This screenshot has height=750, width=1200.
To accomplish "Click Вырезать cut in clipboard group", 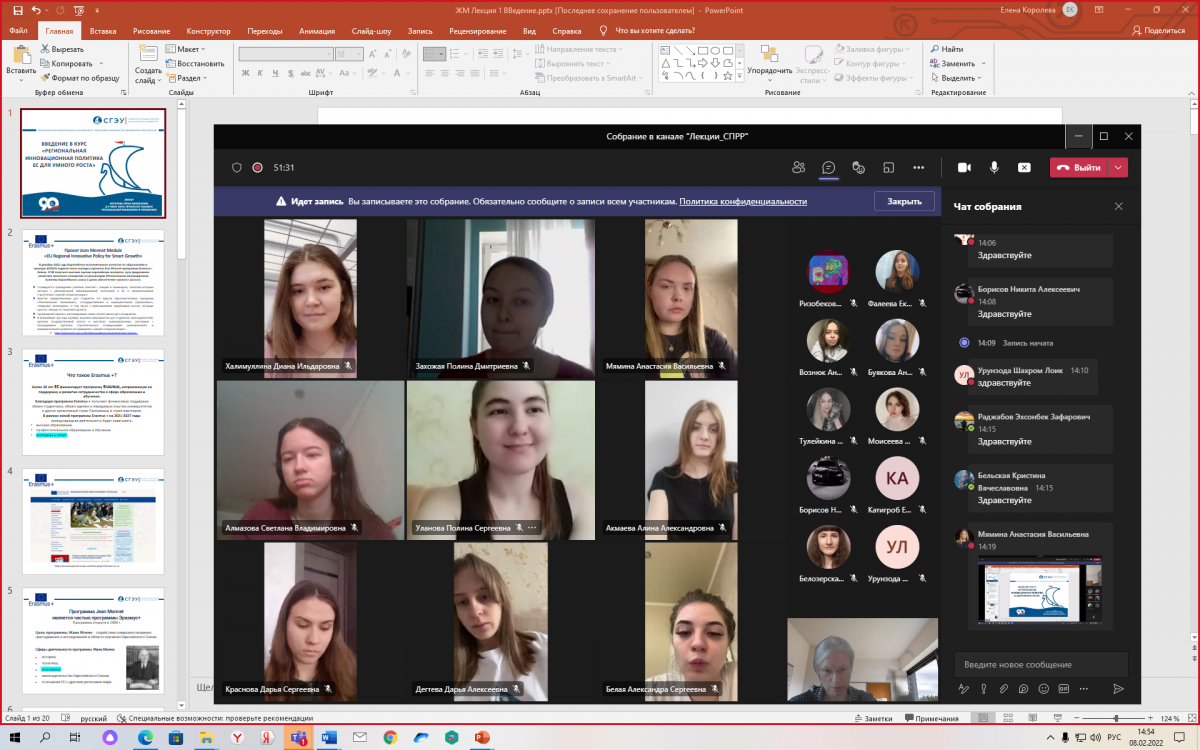I will [60, 49].
